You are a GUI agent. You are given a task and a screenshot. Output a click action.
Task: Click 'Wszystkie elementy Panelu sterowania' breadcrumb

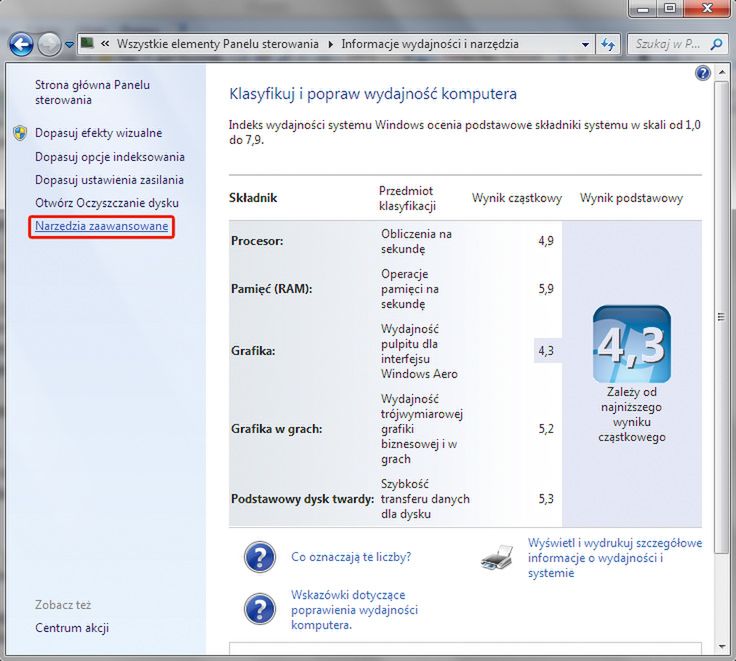click(x=217, y=44)
